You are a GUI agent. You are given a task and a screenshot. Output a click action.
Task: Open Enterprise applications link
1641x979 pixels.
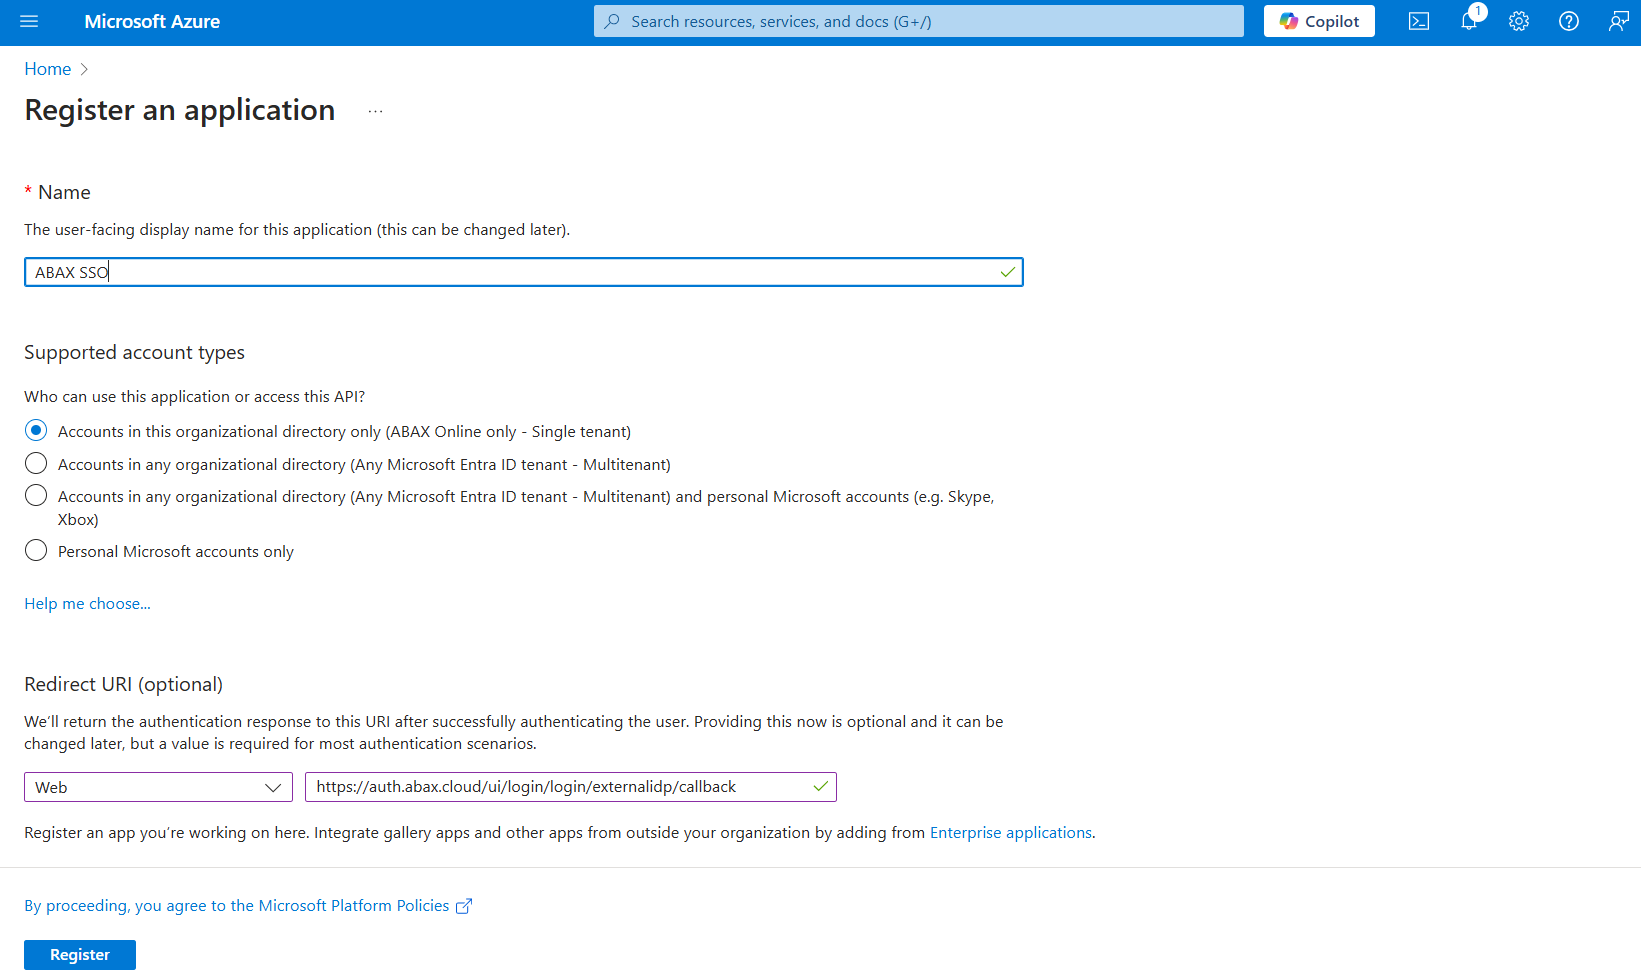[x=1011, y=833]
